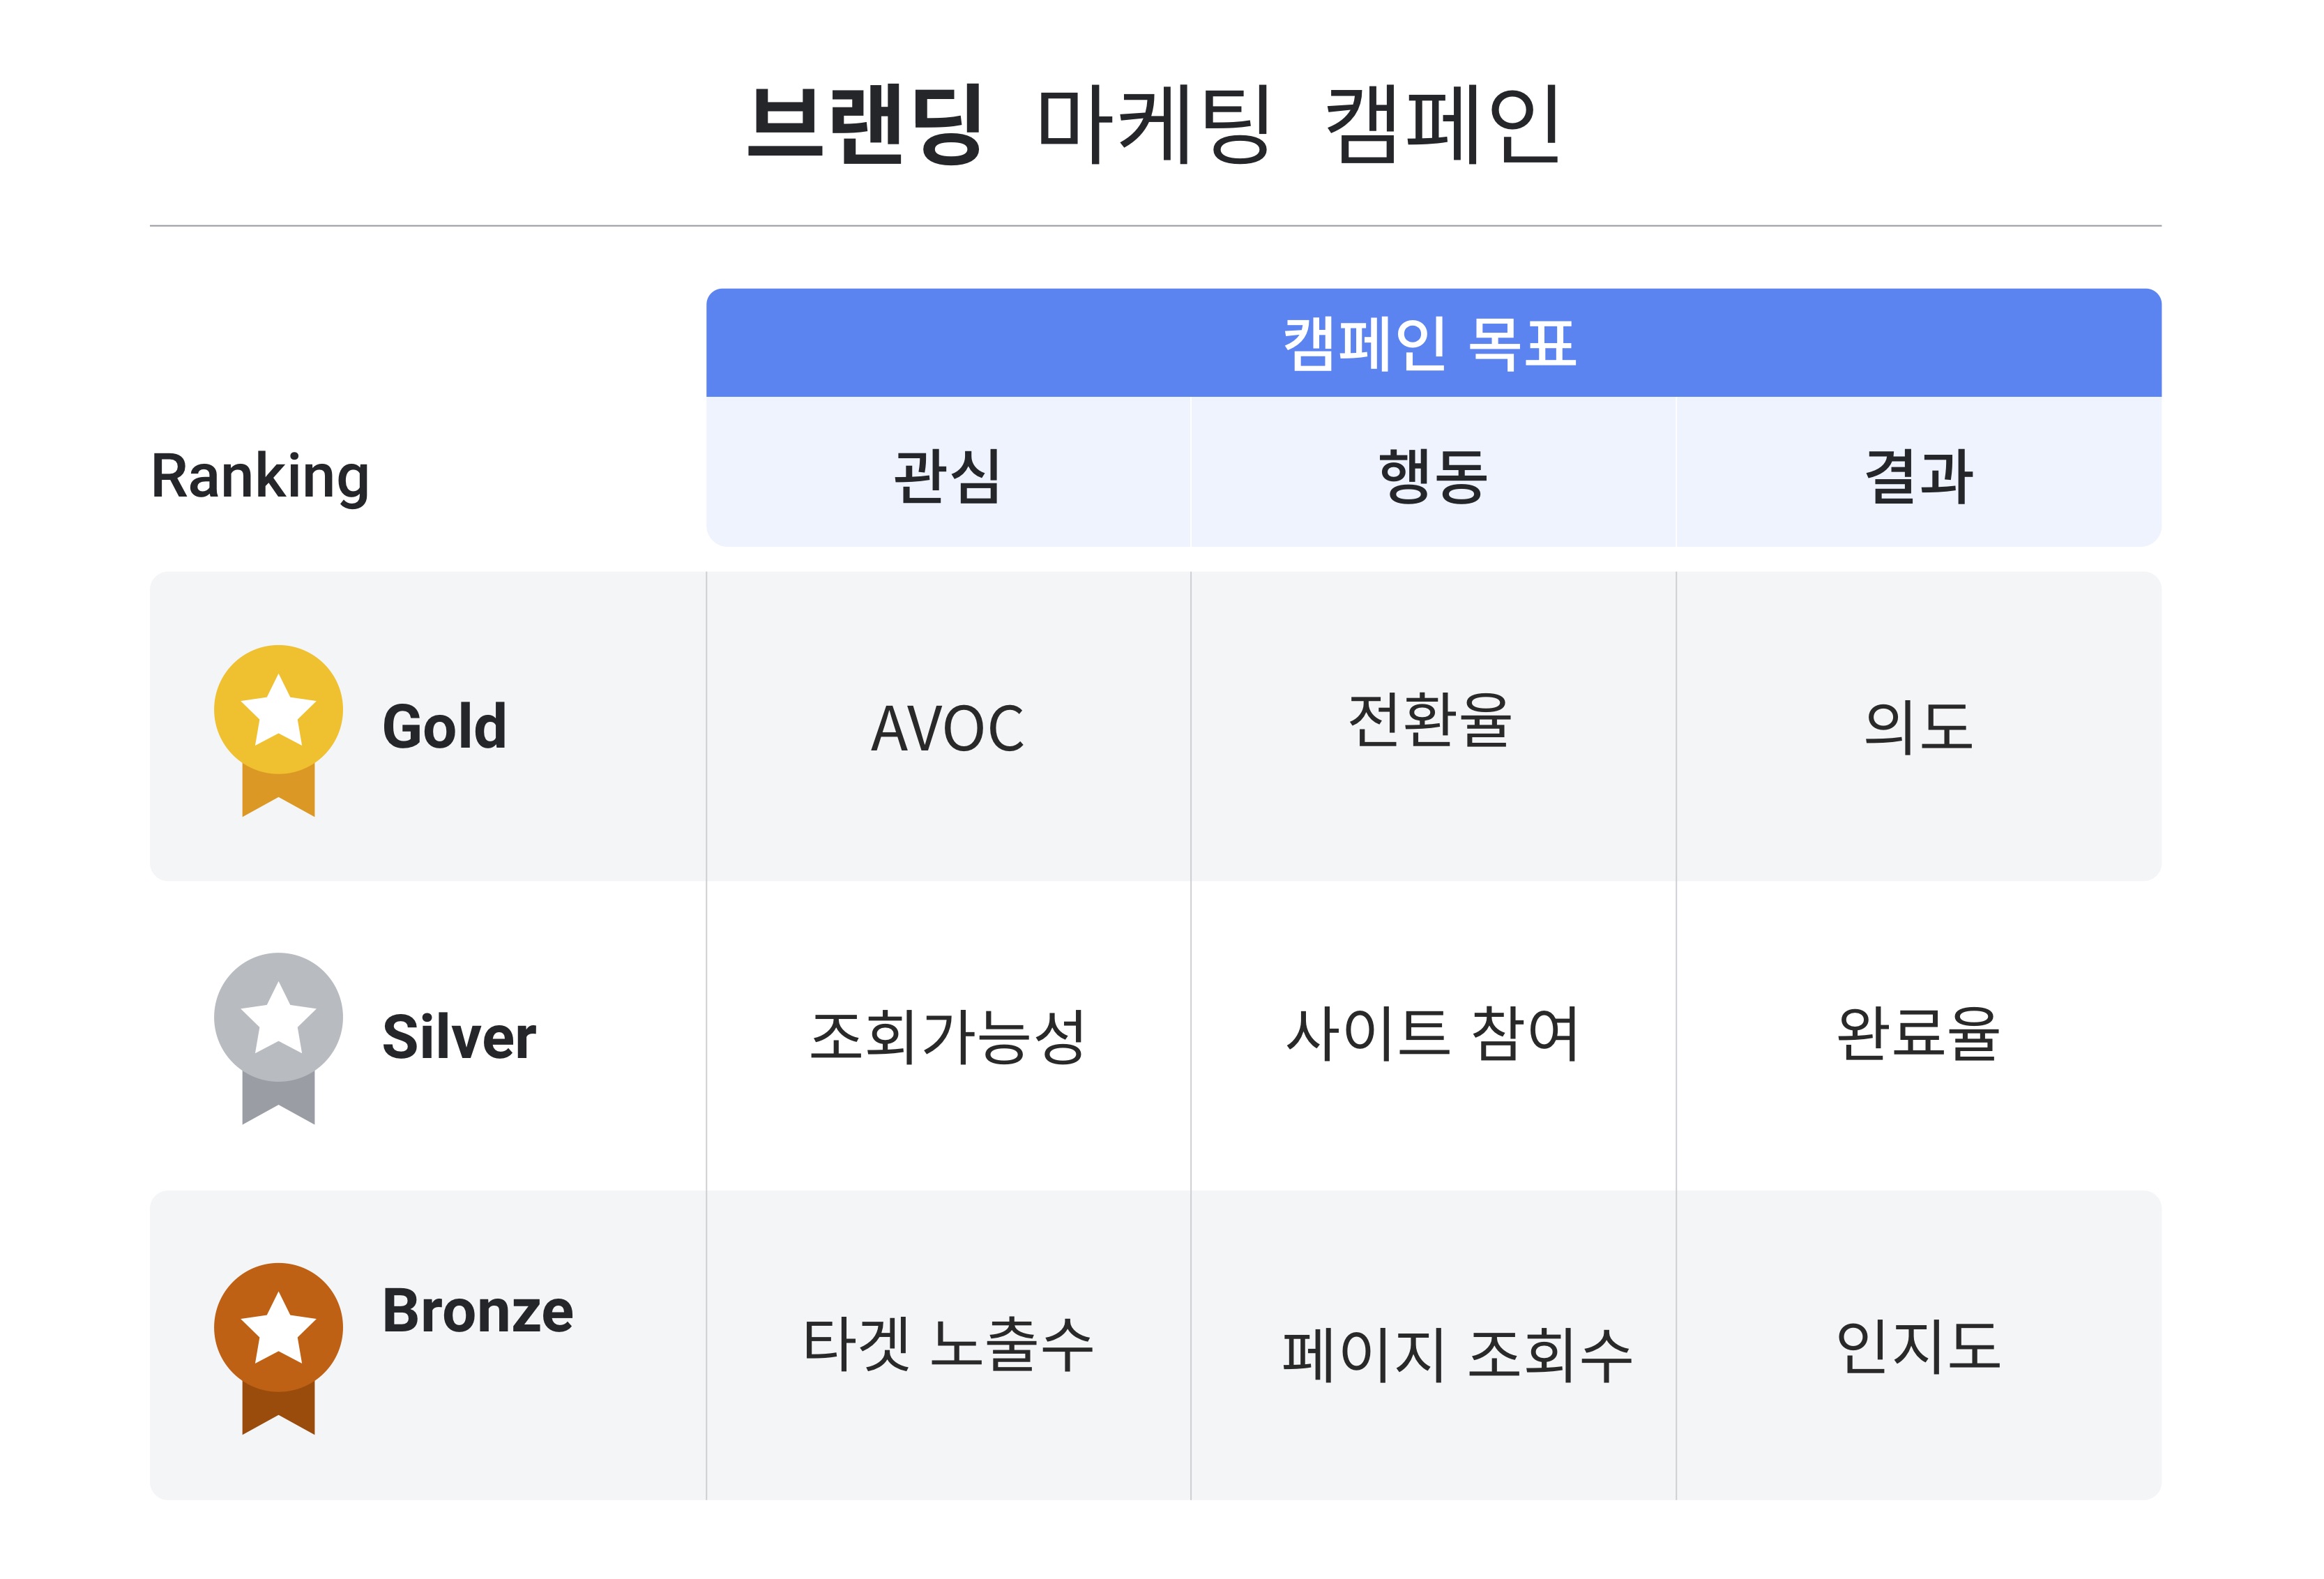This screenshot has height=1579, width=2324.
Task: Click the 조회가능성 cell
Action: [948, 1037]
